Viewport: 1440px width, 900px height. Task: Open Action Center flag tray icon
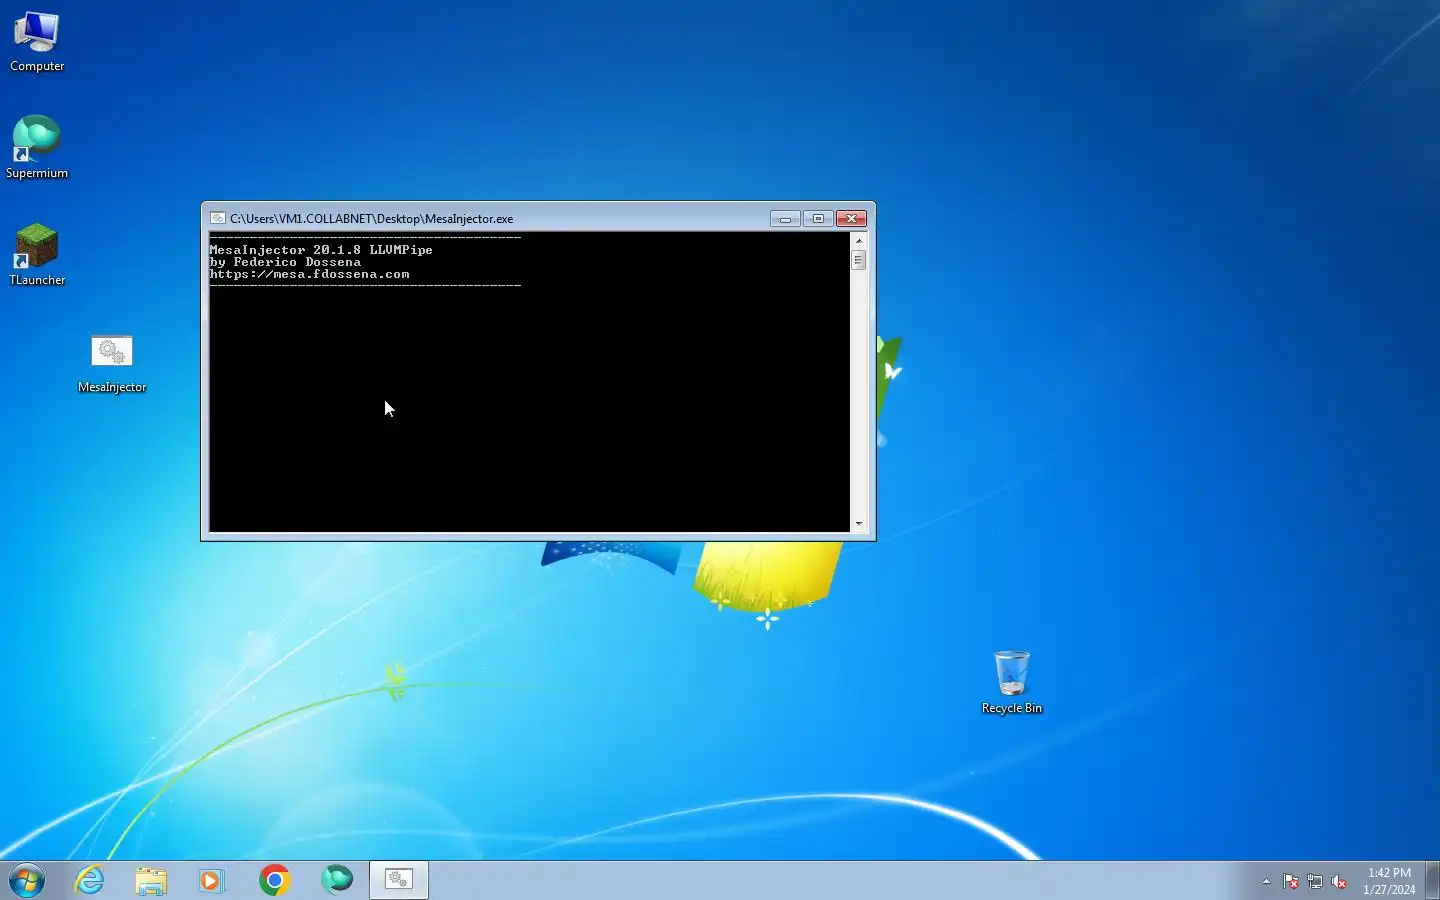click(x=1291, y=881)
